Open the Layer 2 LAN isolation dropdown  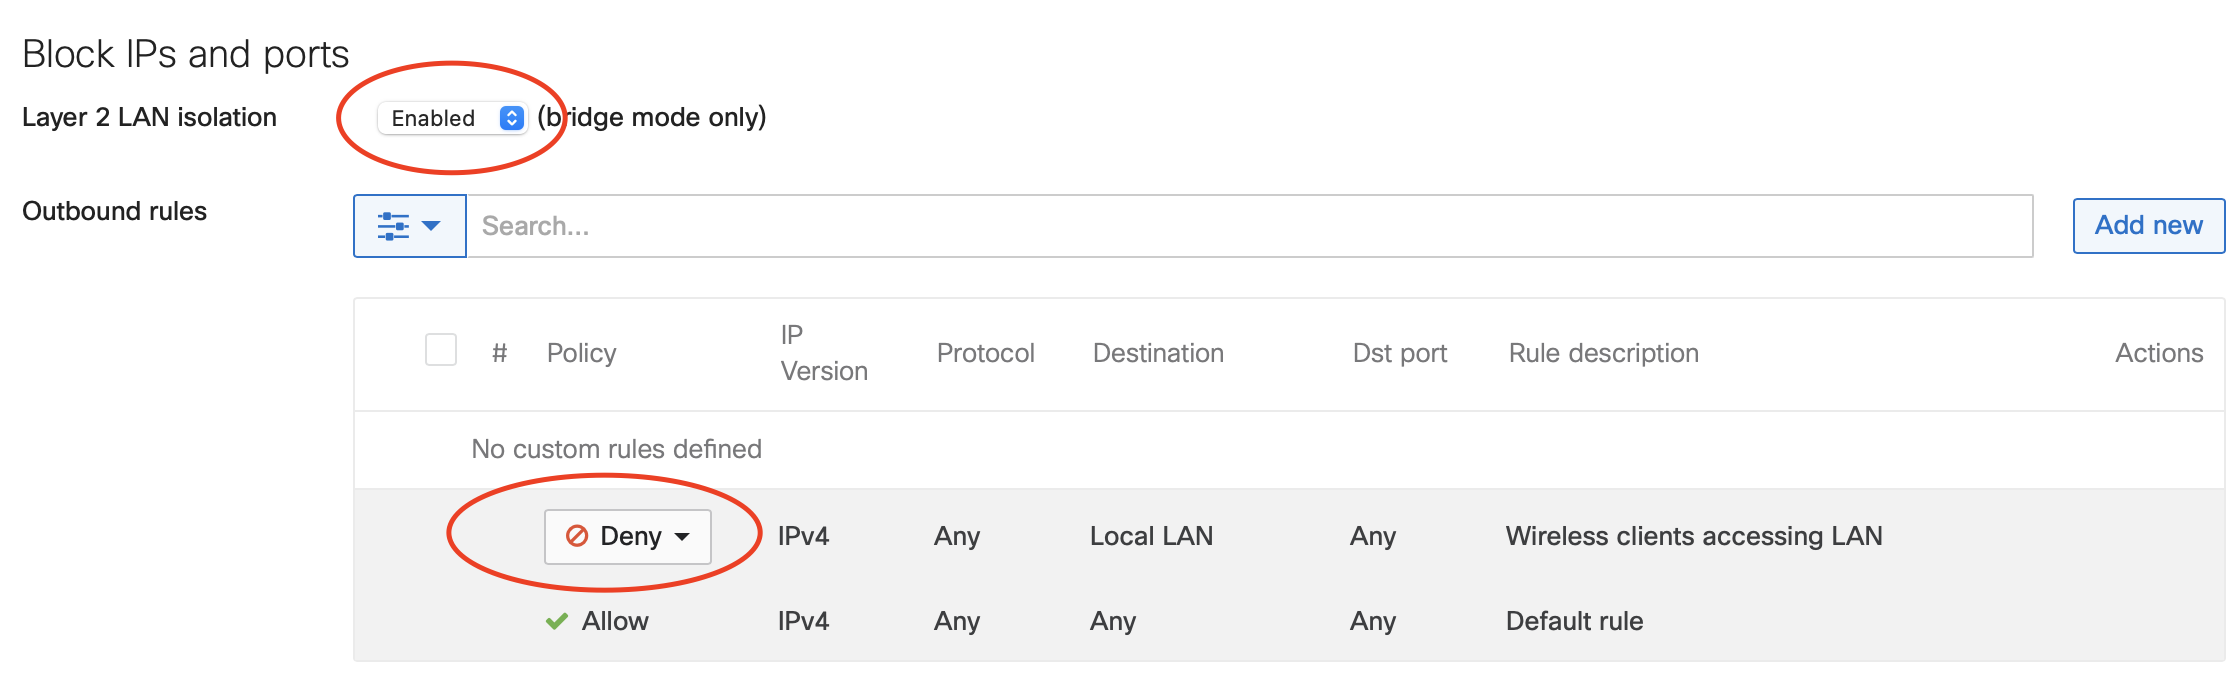tap(453, 117)
